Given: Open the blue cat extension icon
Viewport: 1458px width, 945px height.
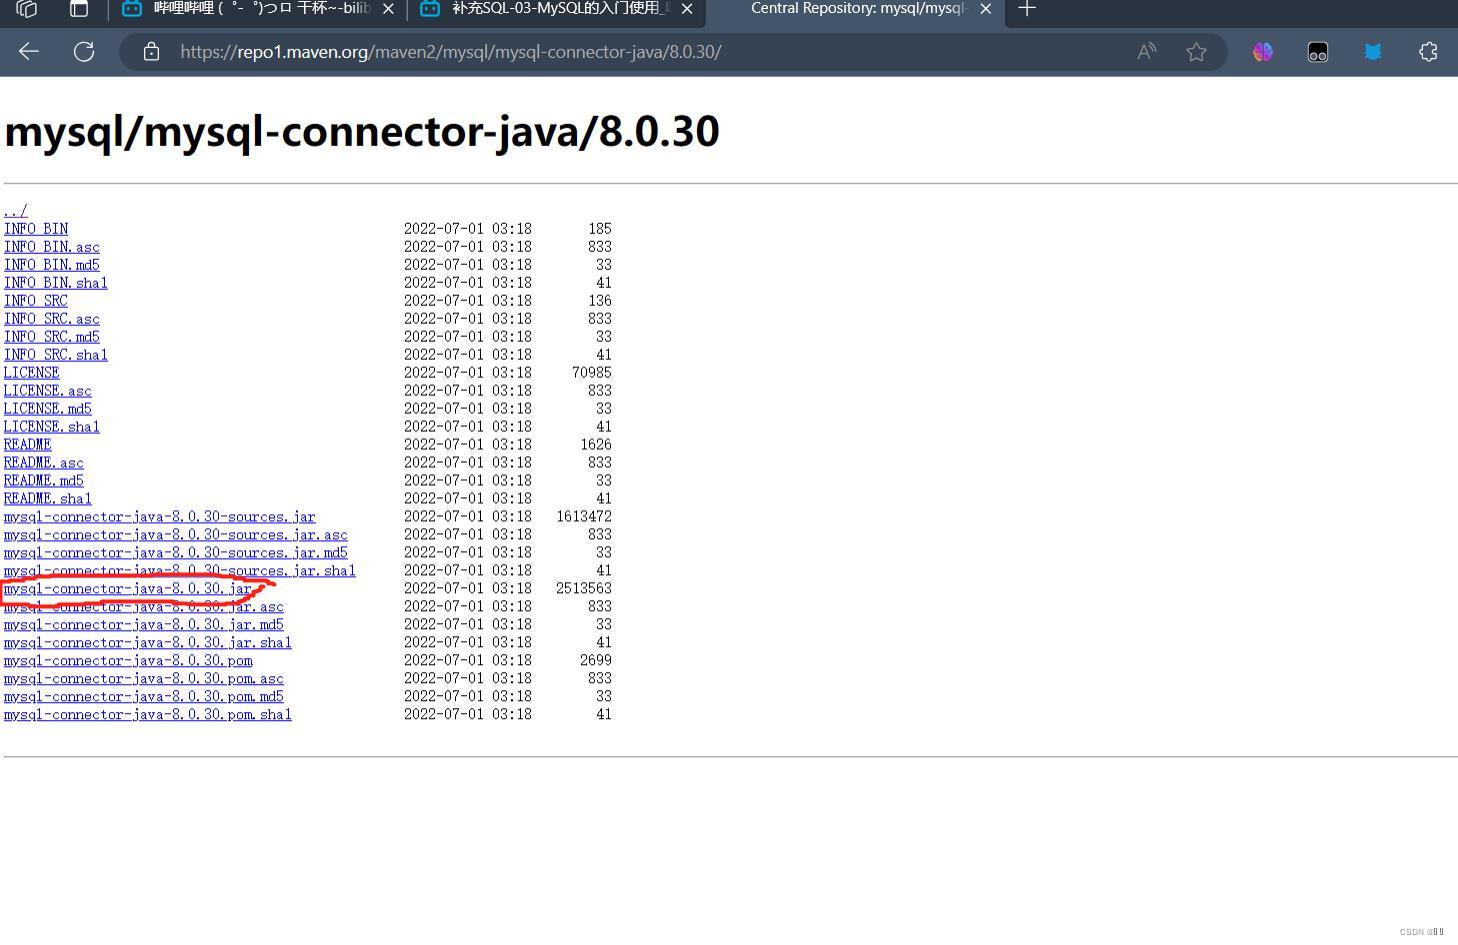Looking at the screenshot, I should click(x=1373, y=51).
